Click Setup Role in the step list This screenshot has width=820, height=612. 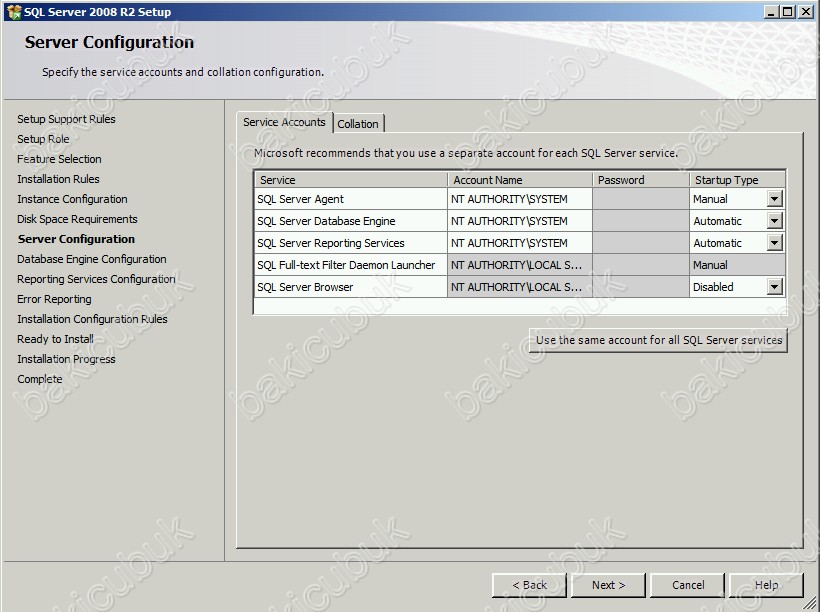click(43, 139)
